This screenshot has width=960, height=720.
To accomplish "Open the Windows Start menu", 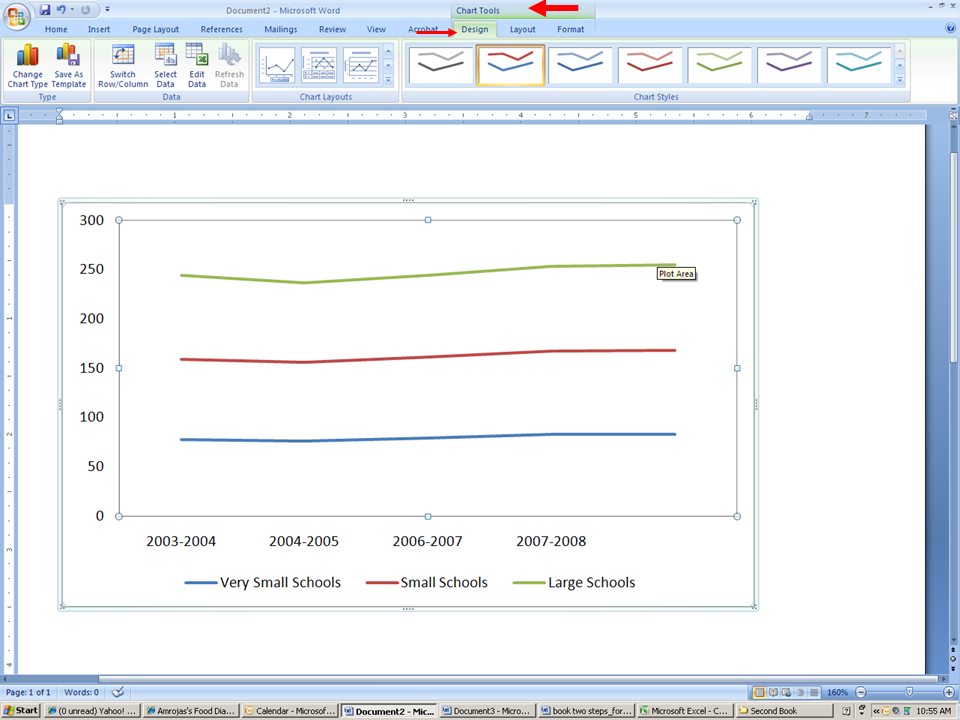I will pyautogui.click(x=21, y=710).
